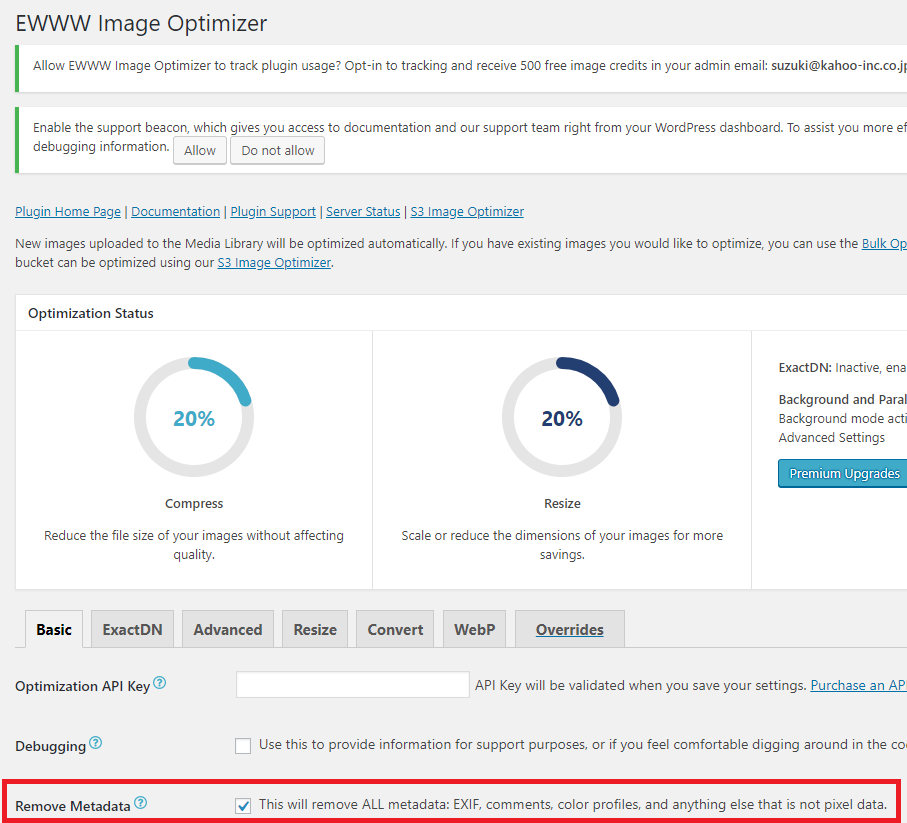
Task: Click help icon beside Debugging label
Action: pyautogui.click(x=96, y=744)
